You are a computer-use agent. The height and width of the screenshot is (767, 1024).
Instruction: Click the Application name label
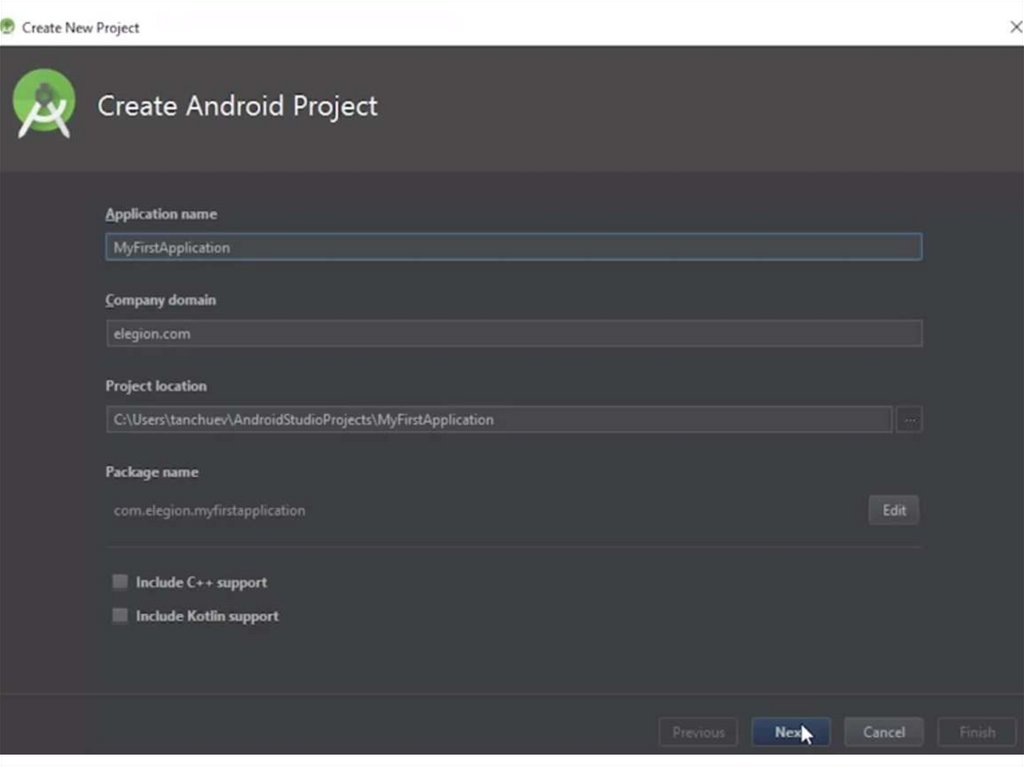161,214
